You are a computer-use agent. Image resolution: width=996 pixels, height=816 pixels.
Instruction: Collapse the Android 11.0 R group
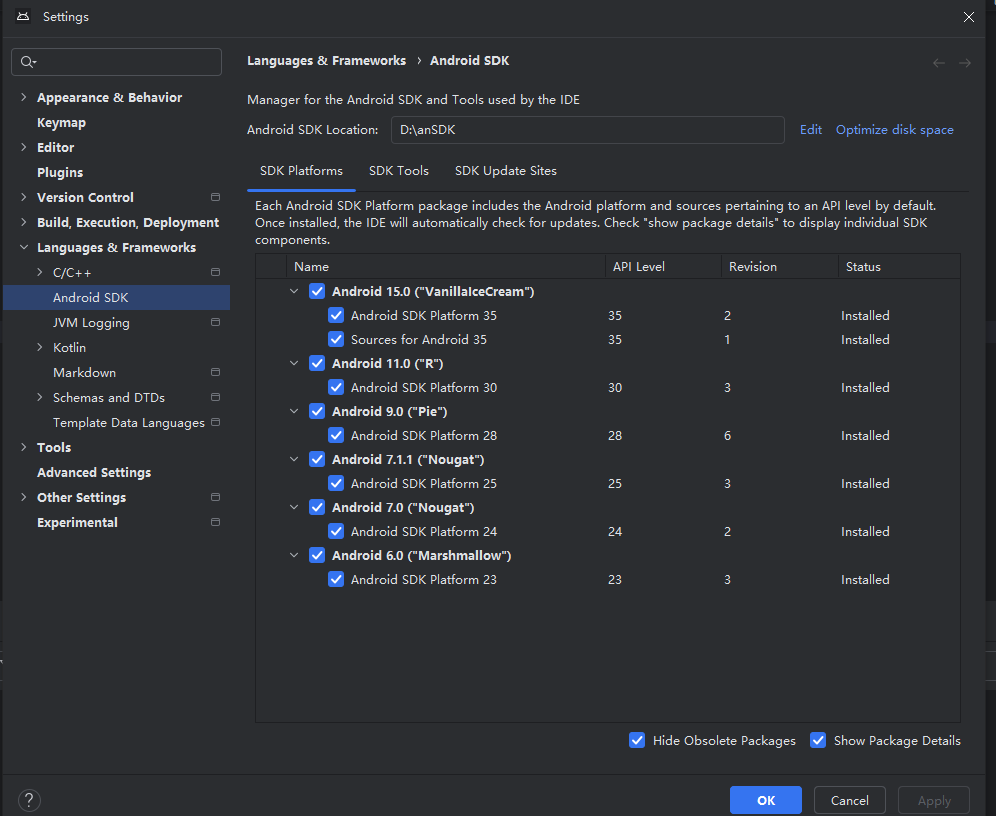click(x=294, y=363)
